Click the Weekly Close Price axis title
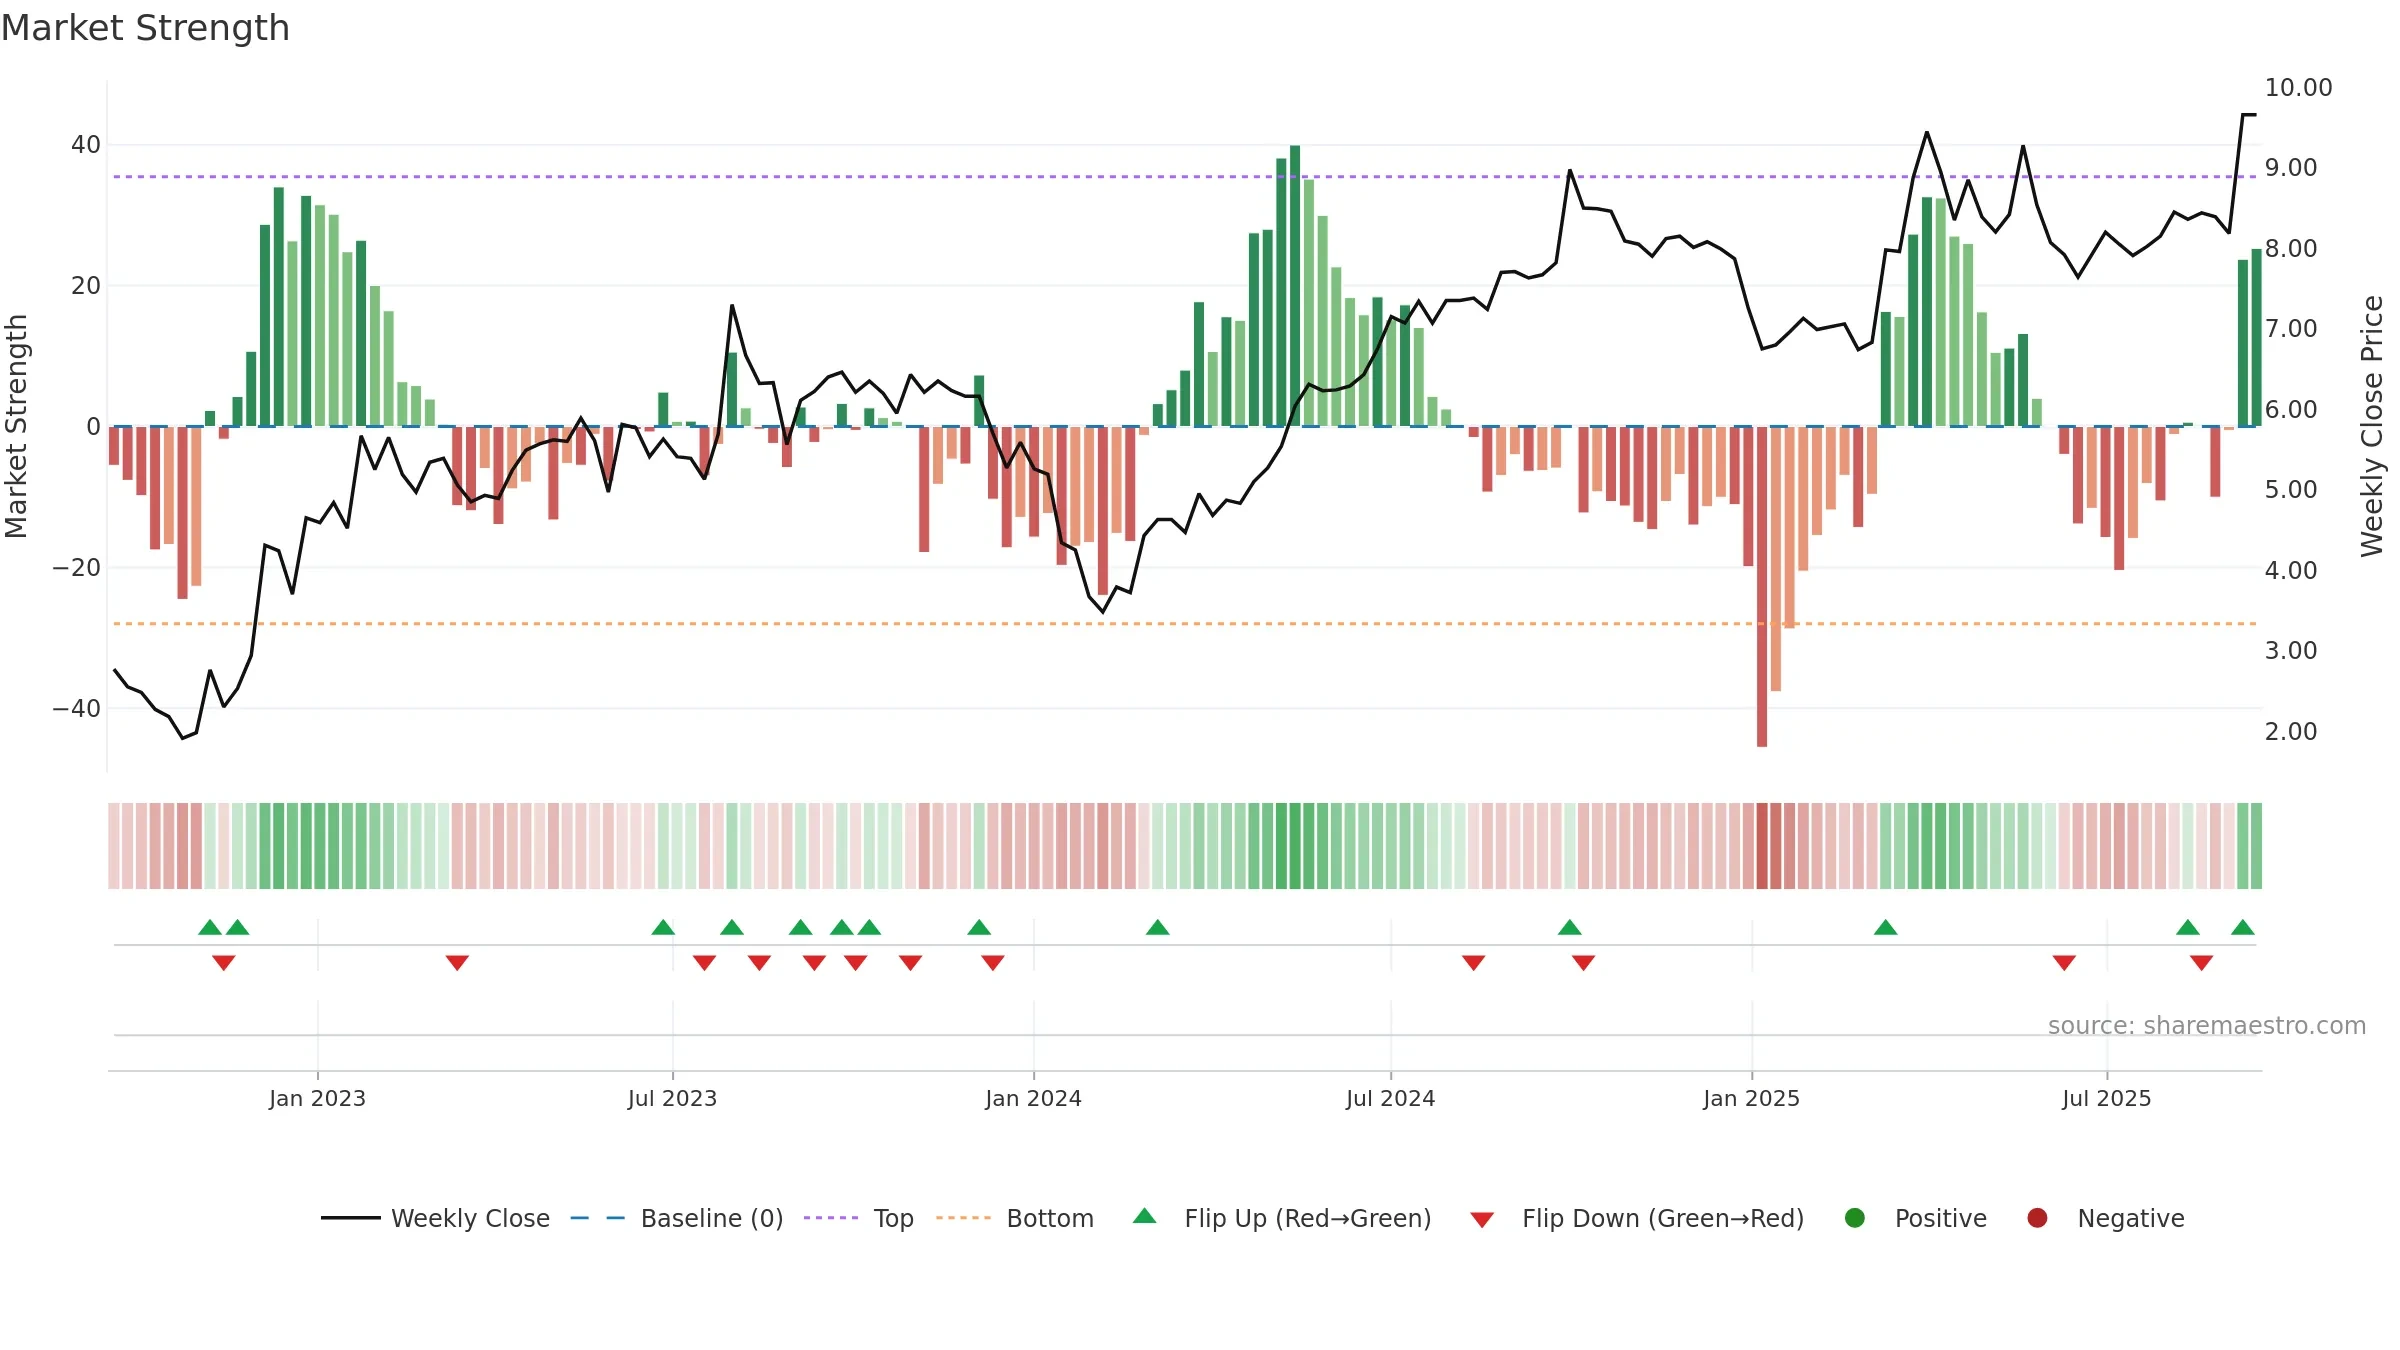 click(2372, 426)
